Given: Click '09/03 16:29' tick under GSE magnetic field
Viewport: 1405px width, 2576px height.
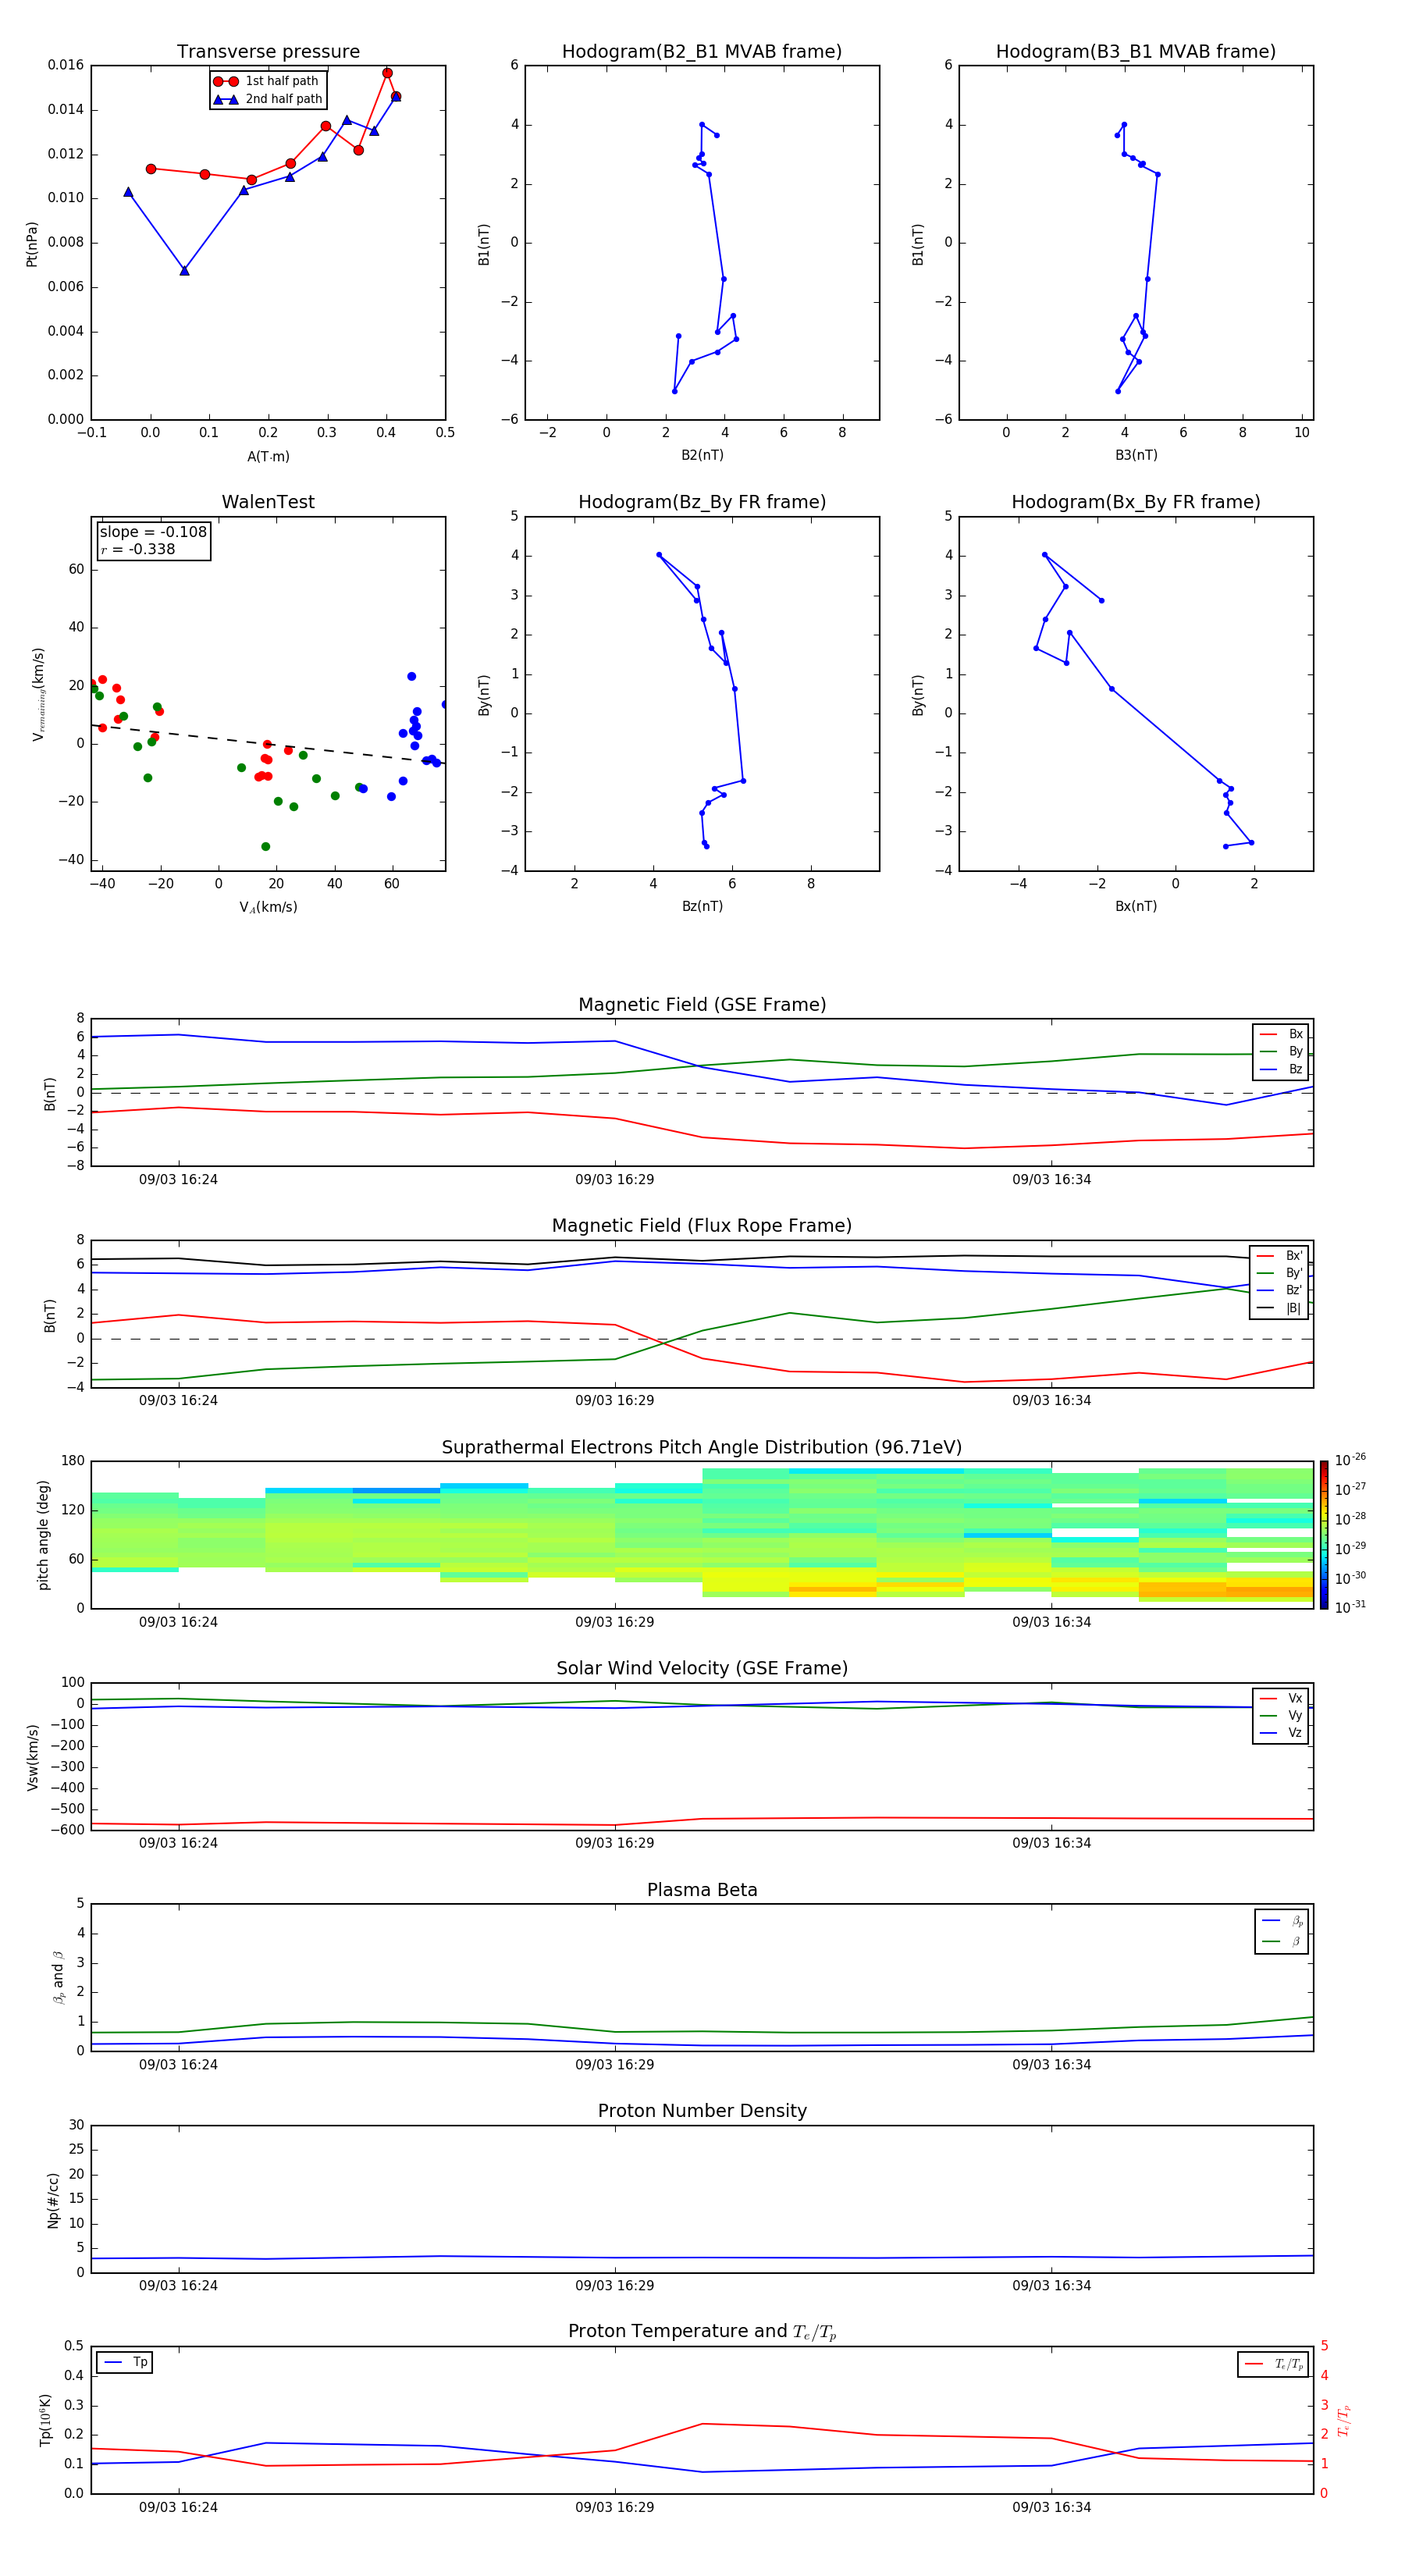Looking at the screenshot, I should pyautogui.click(x=615, y=1180).
